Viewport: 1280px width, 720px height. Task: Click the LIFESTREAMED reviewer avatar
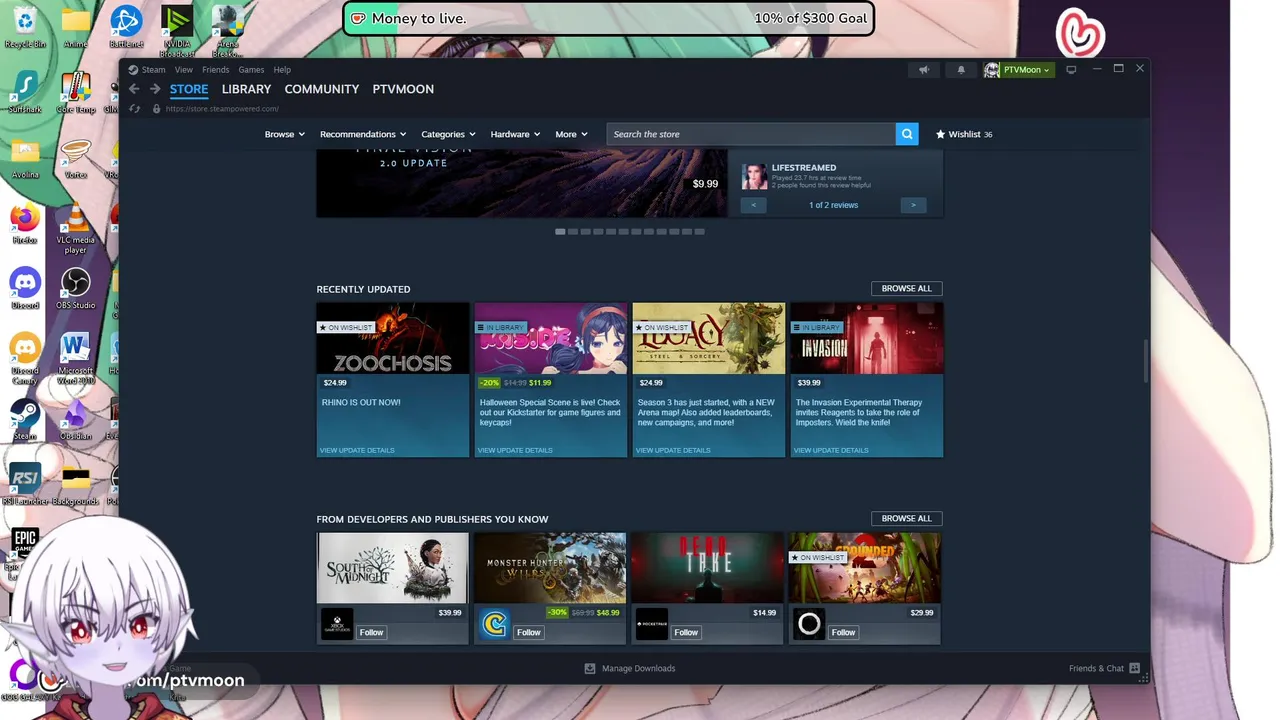(754, 176)
